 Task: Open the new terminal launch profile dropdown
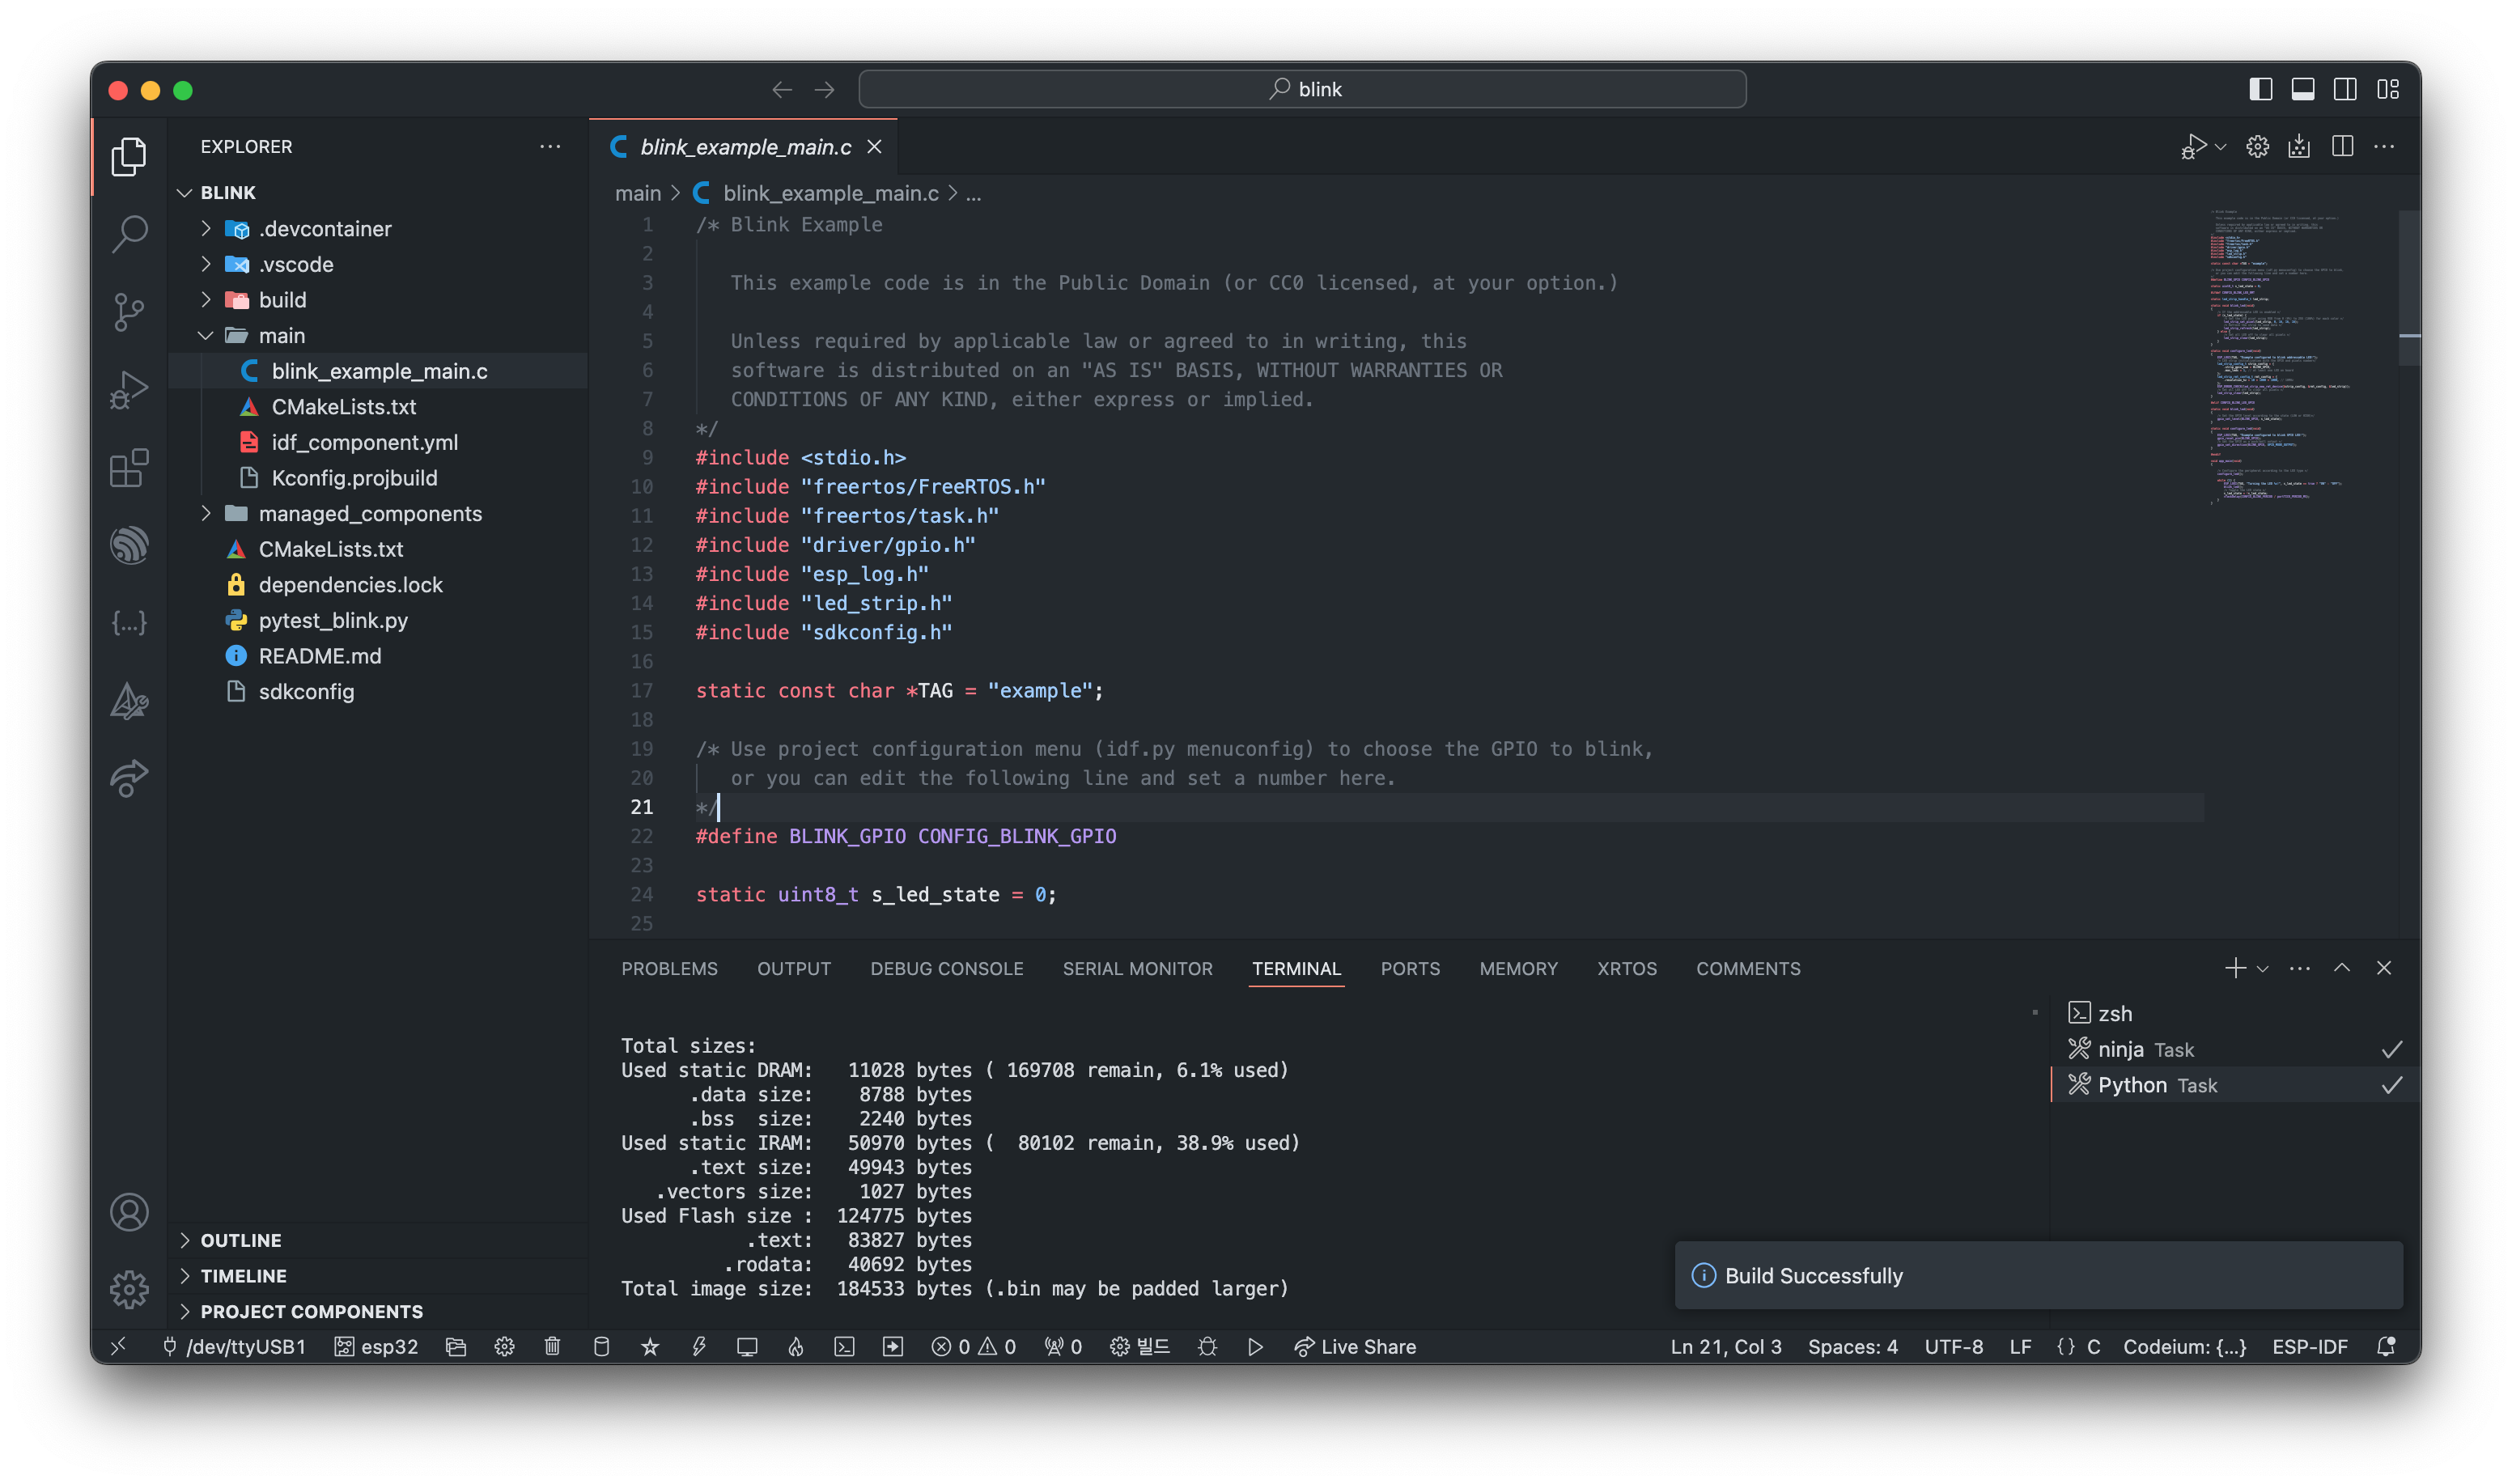coord(2263,969)
